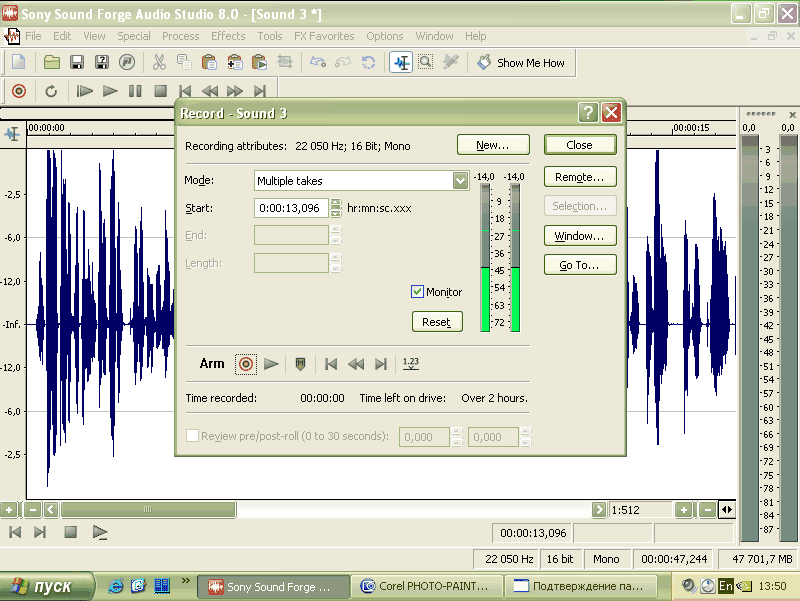Open the File menu
The image size is (800, 601).
[33, 36]
